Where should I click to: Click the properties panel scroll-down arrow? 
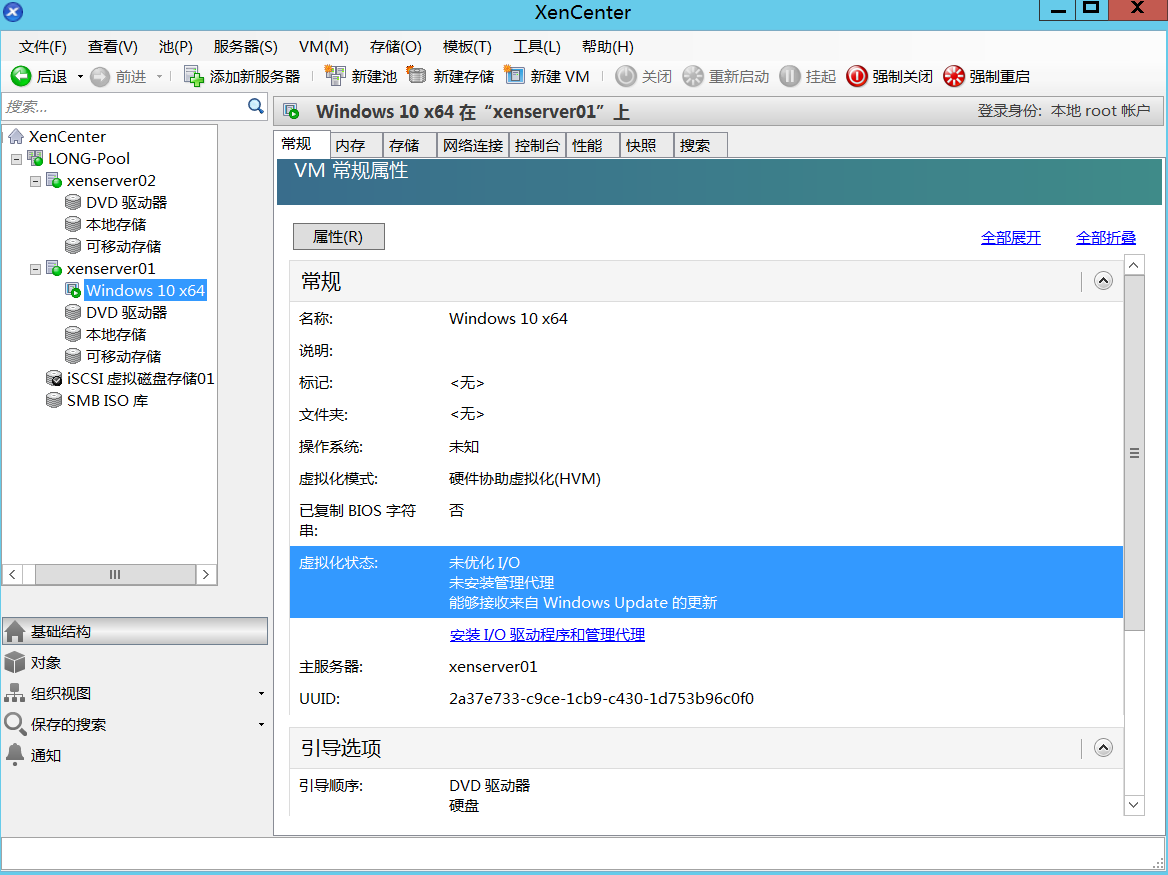tap(1134, 805)
